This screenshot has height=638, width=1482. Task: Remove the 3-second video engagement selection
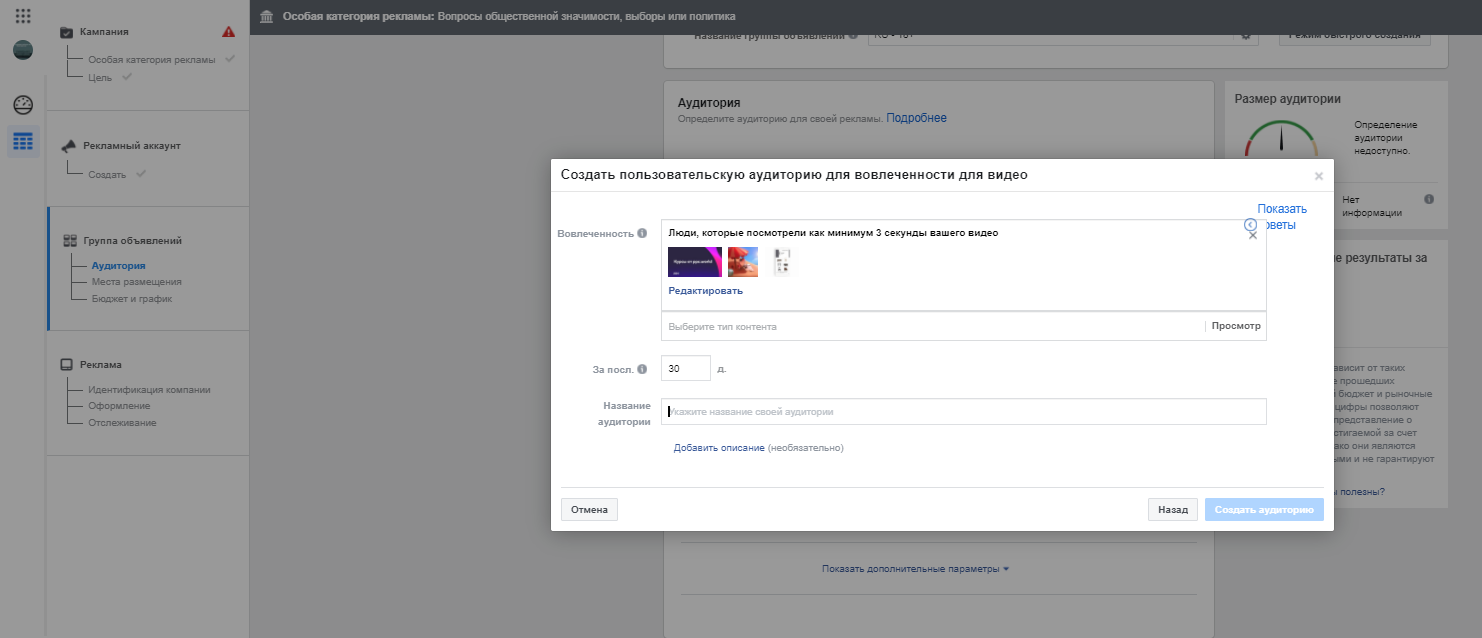1252,236
